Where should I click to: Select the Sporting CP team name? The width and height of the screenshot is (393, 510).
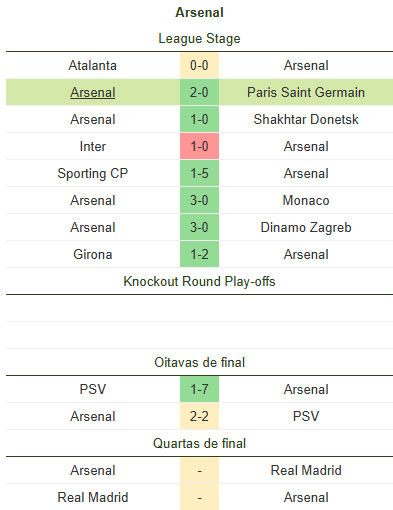coord(93,173)
